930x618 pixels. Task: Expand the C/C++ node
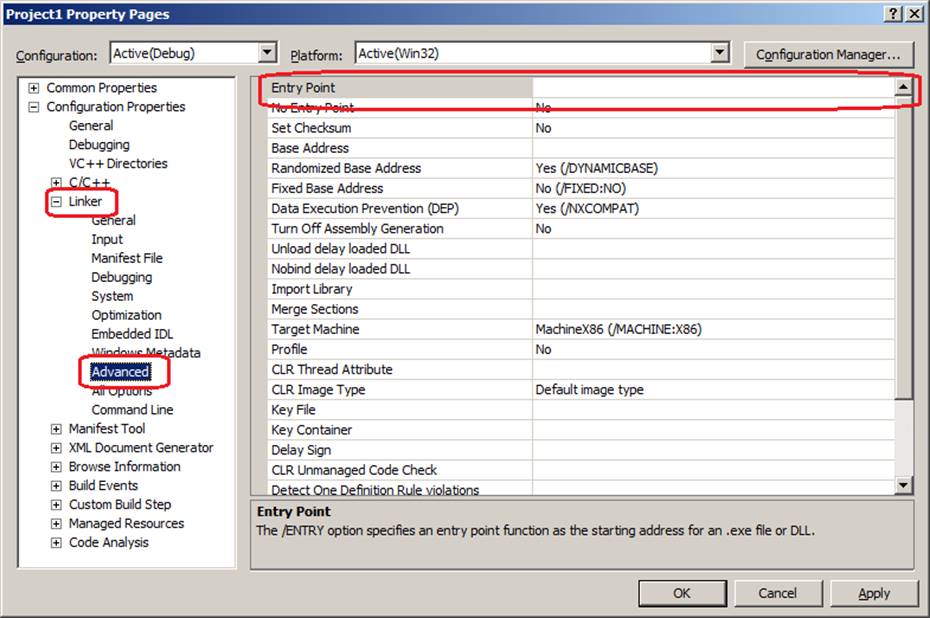(x=56, y=183)
